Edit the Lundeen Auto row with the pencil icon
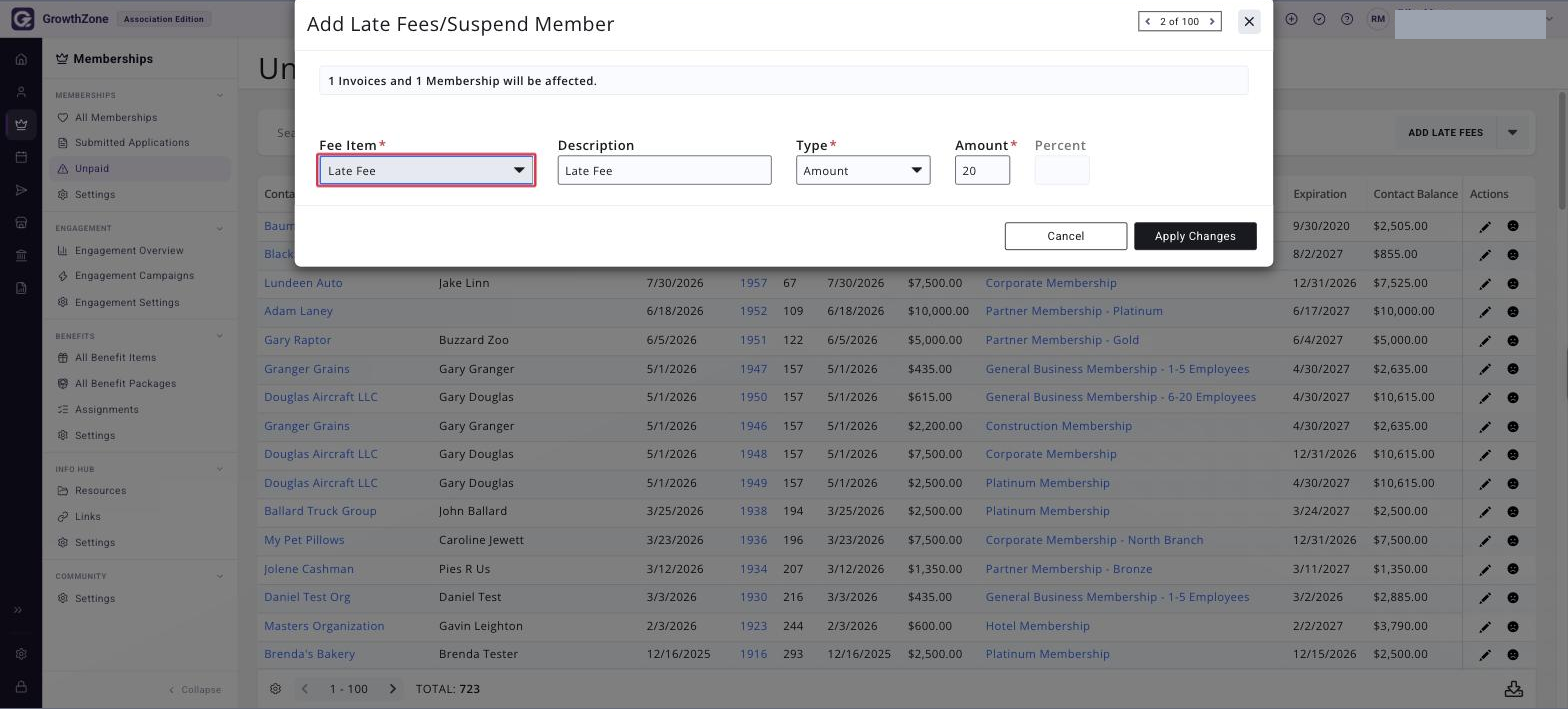Viewport: 1568px width, 709px height. (x=1485, y=284)
